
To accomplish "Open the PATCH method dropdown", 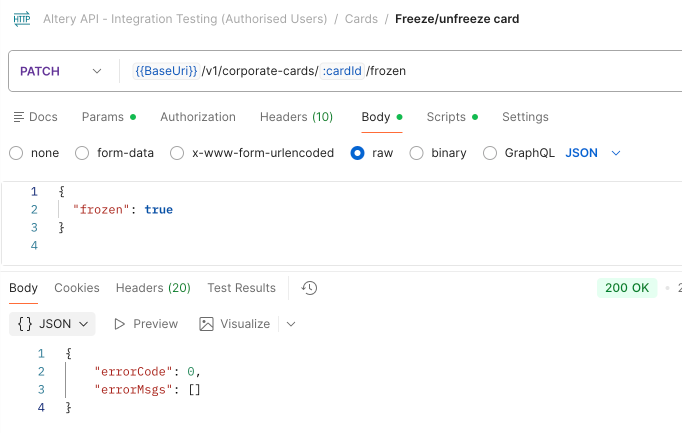I will tap(61, 71).
